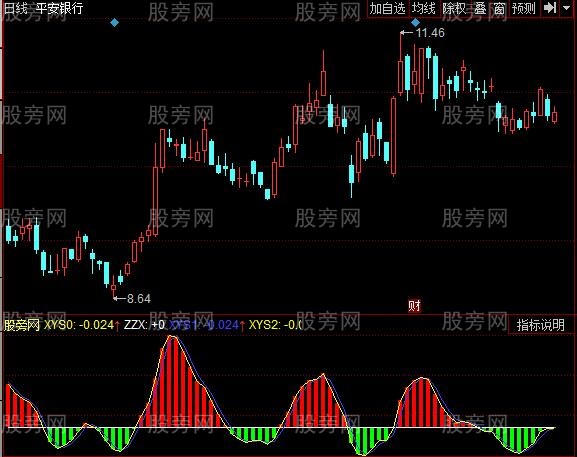Open the 指标说明 indicator description
Image resolution: width=577 pixels, height=457 pixels.
coord(541,325)
